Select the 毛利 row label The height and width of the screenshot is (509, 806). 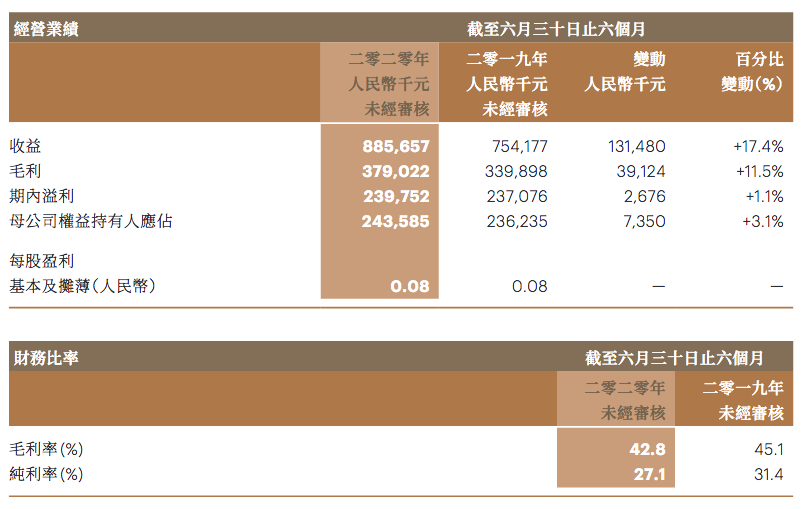coord(26,171)
